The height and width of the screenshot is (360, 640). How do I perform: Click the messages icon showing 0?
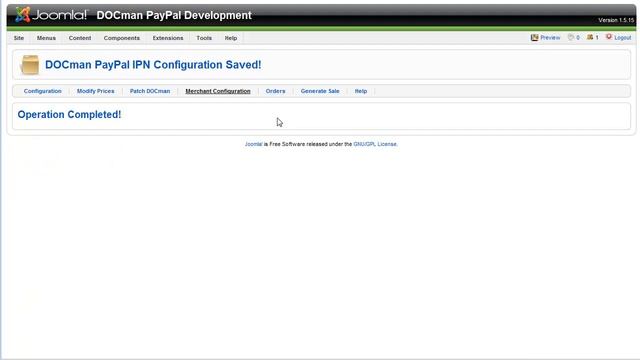coord(571,38)
